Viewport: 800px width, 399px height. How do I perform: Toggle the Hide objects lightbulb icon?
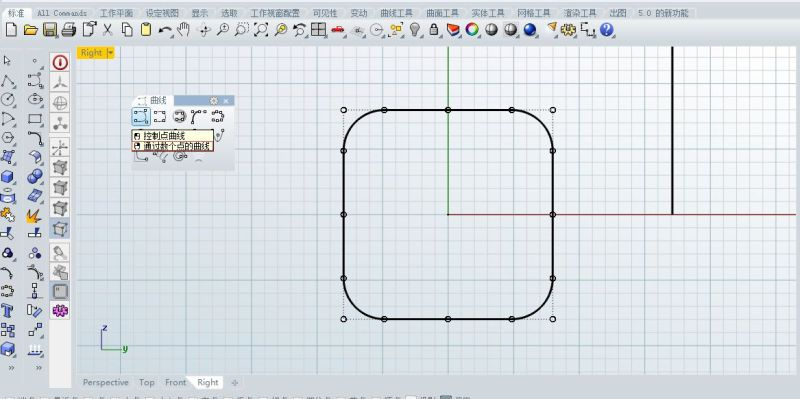415,30
